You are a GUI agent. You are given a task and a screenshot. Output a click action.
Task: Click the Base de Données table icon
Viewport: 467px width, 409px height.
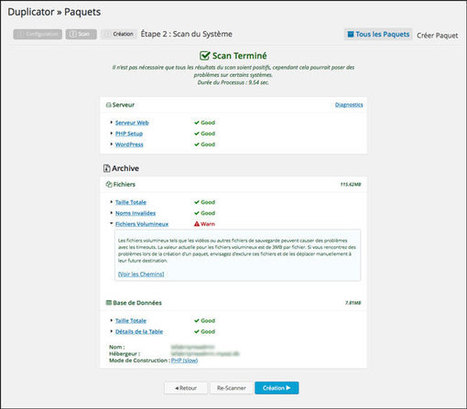pos(109,303)
